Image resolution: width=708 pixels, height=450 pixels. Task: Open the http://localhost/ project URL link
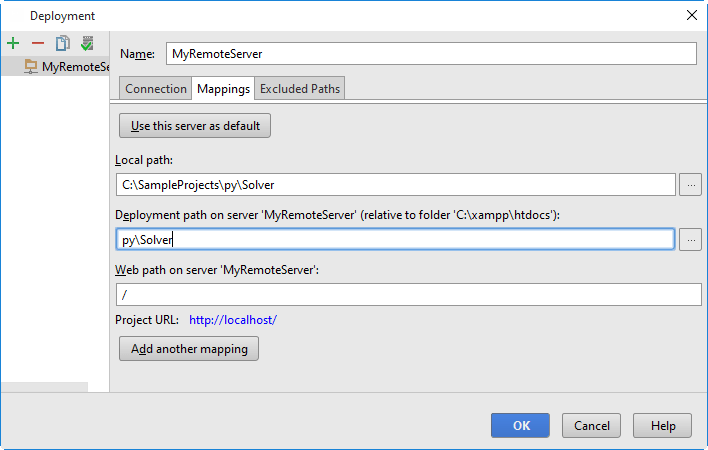pyautogui.click(x=232, y=320)
